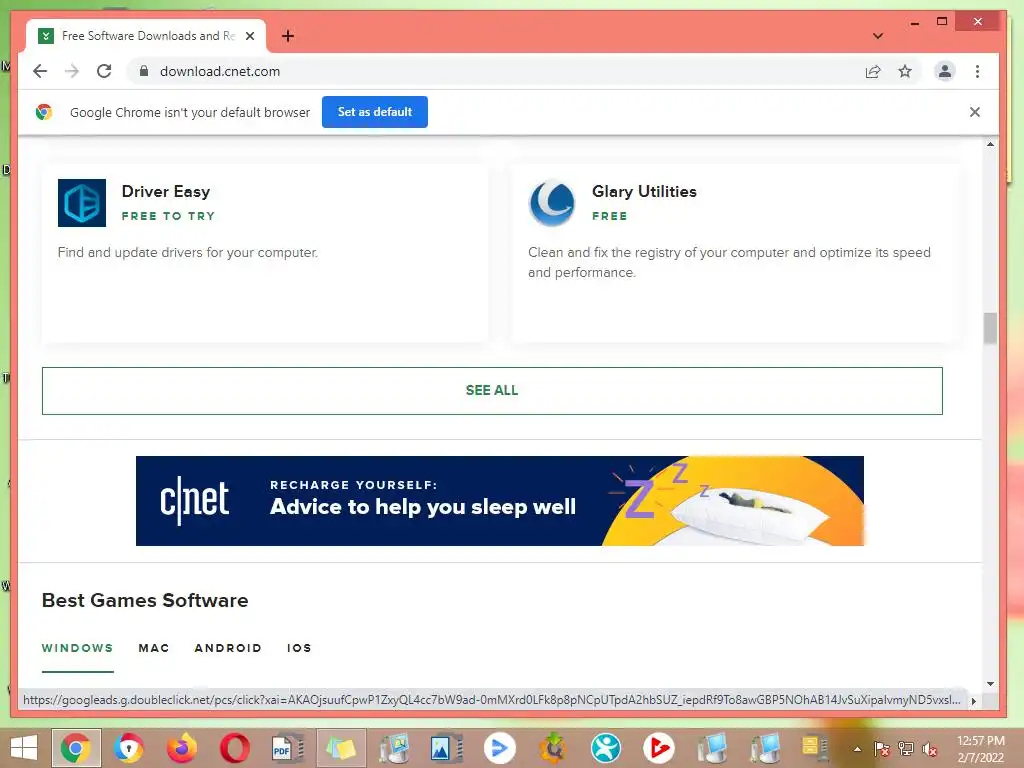This screenshot has height=768, width=1024.
Task: Click the Glary Utilities app icon
Action: click(x=552, y=203)
